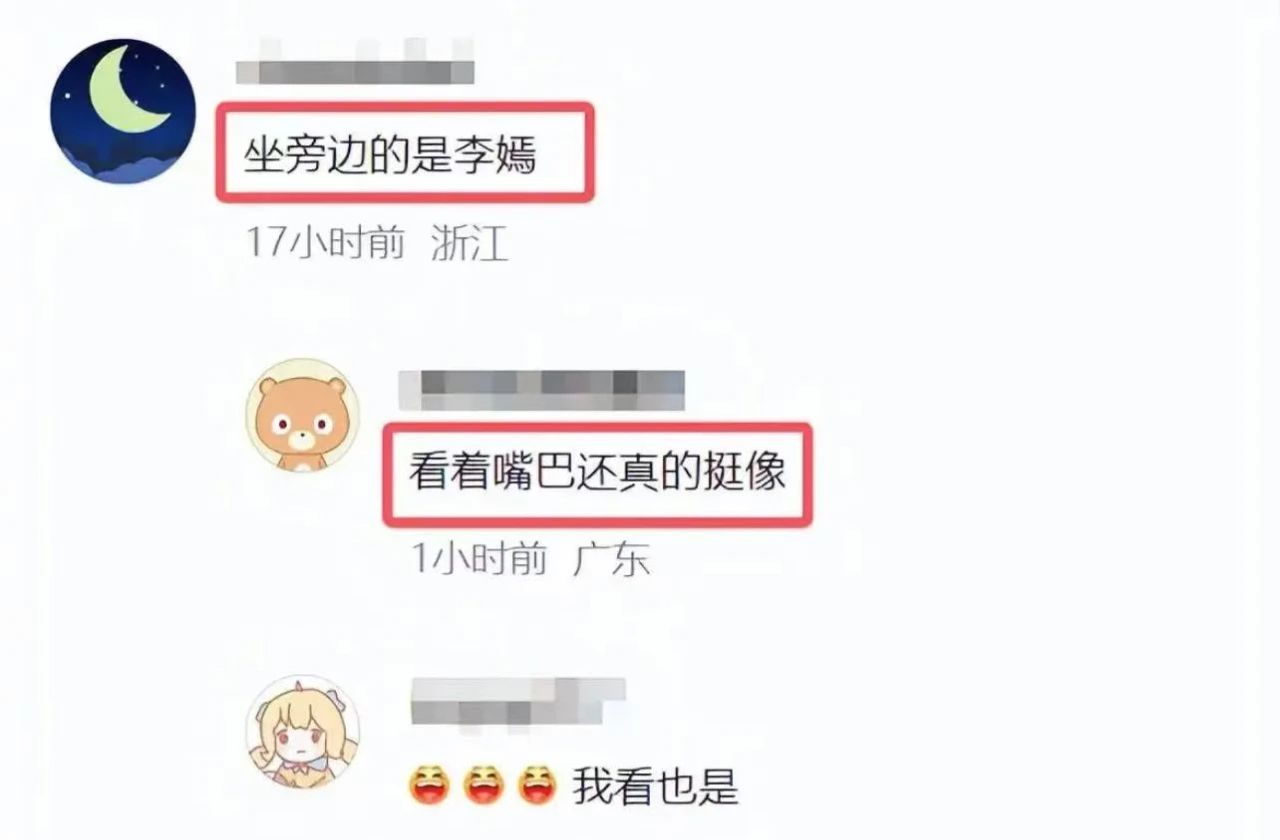Open the crescent moon avatar profile

pyautogui.click(x=123, y=111)
